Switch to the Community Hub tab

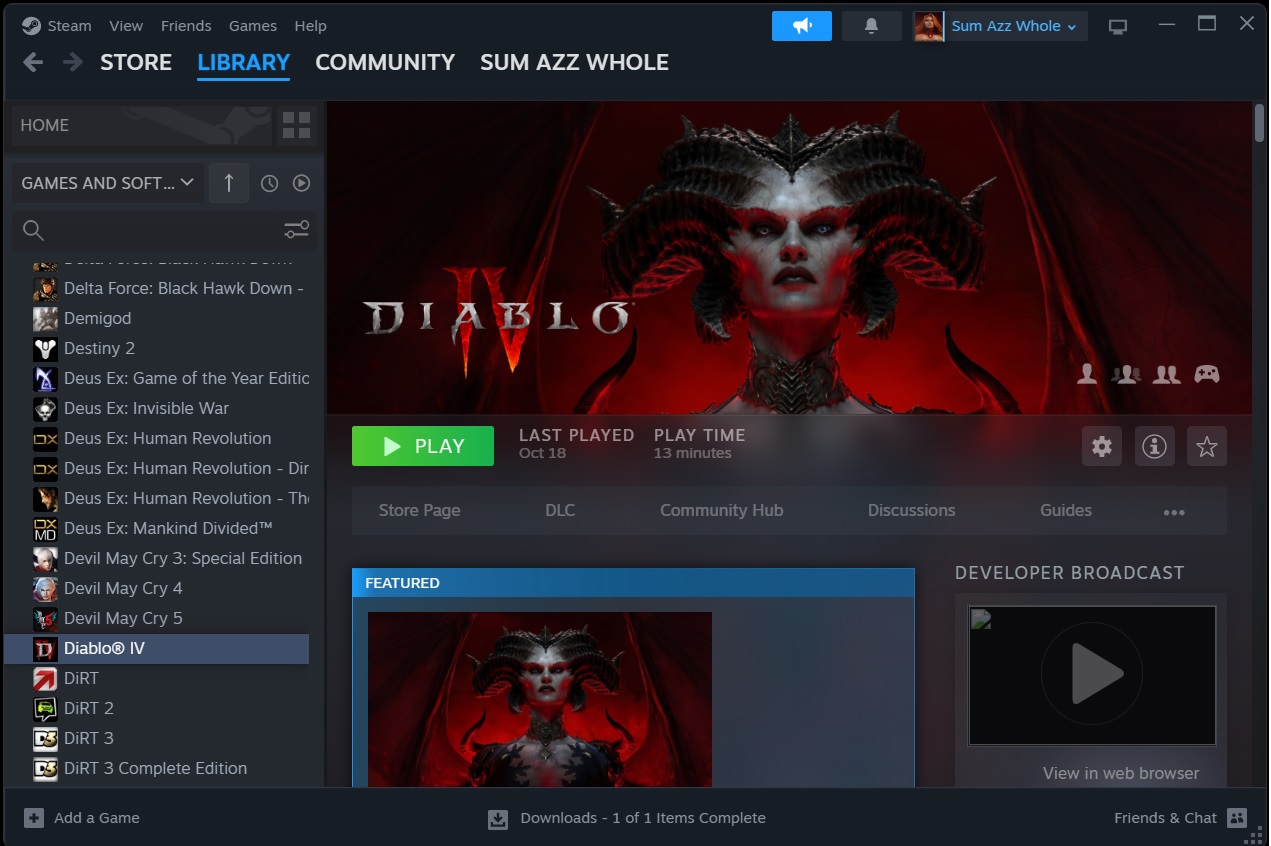point(720,510)
